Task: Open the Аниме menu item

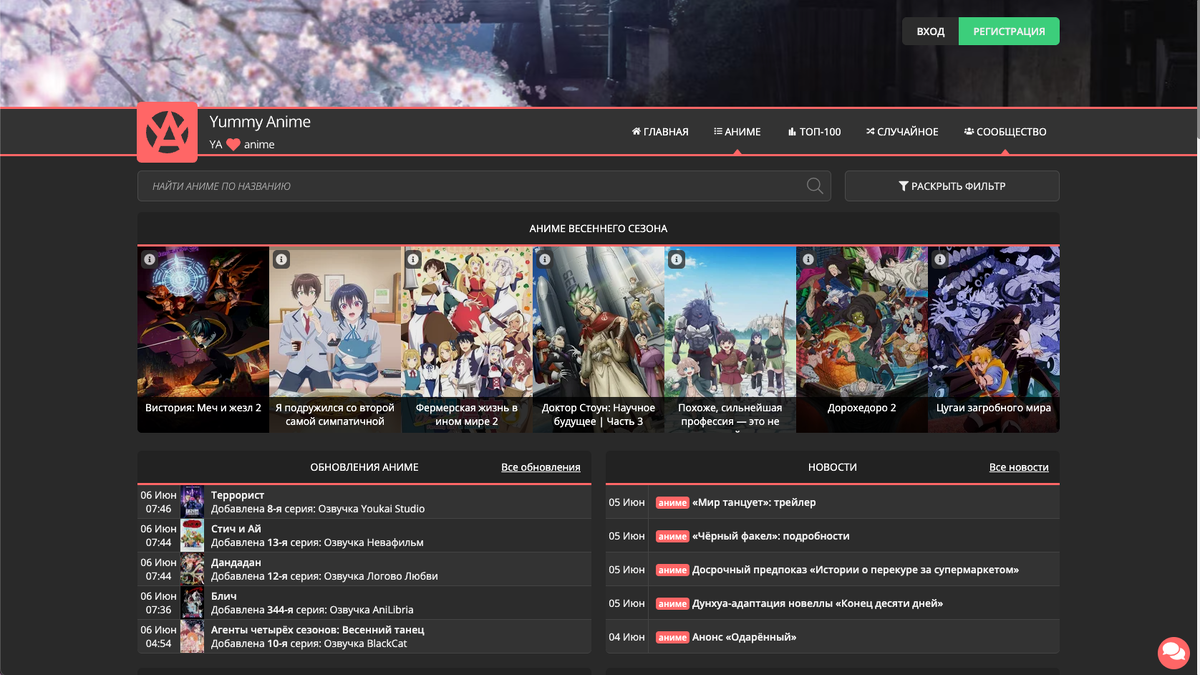Action: (x=737, y=131)
